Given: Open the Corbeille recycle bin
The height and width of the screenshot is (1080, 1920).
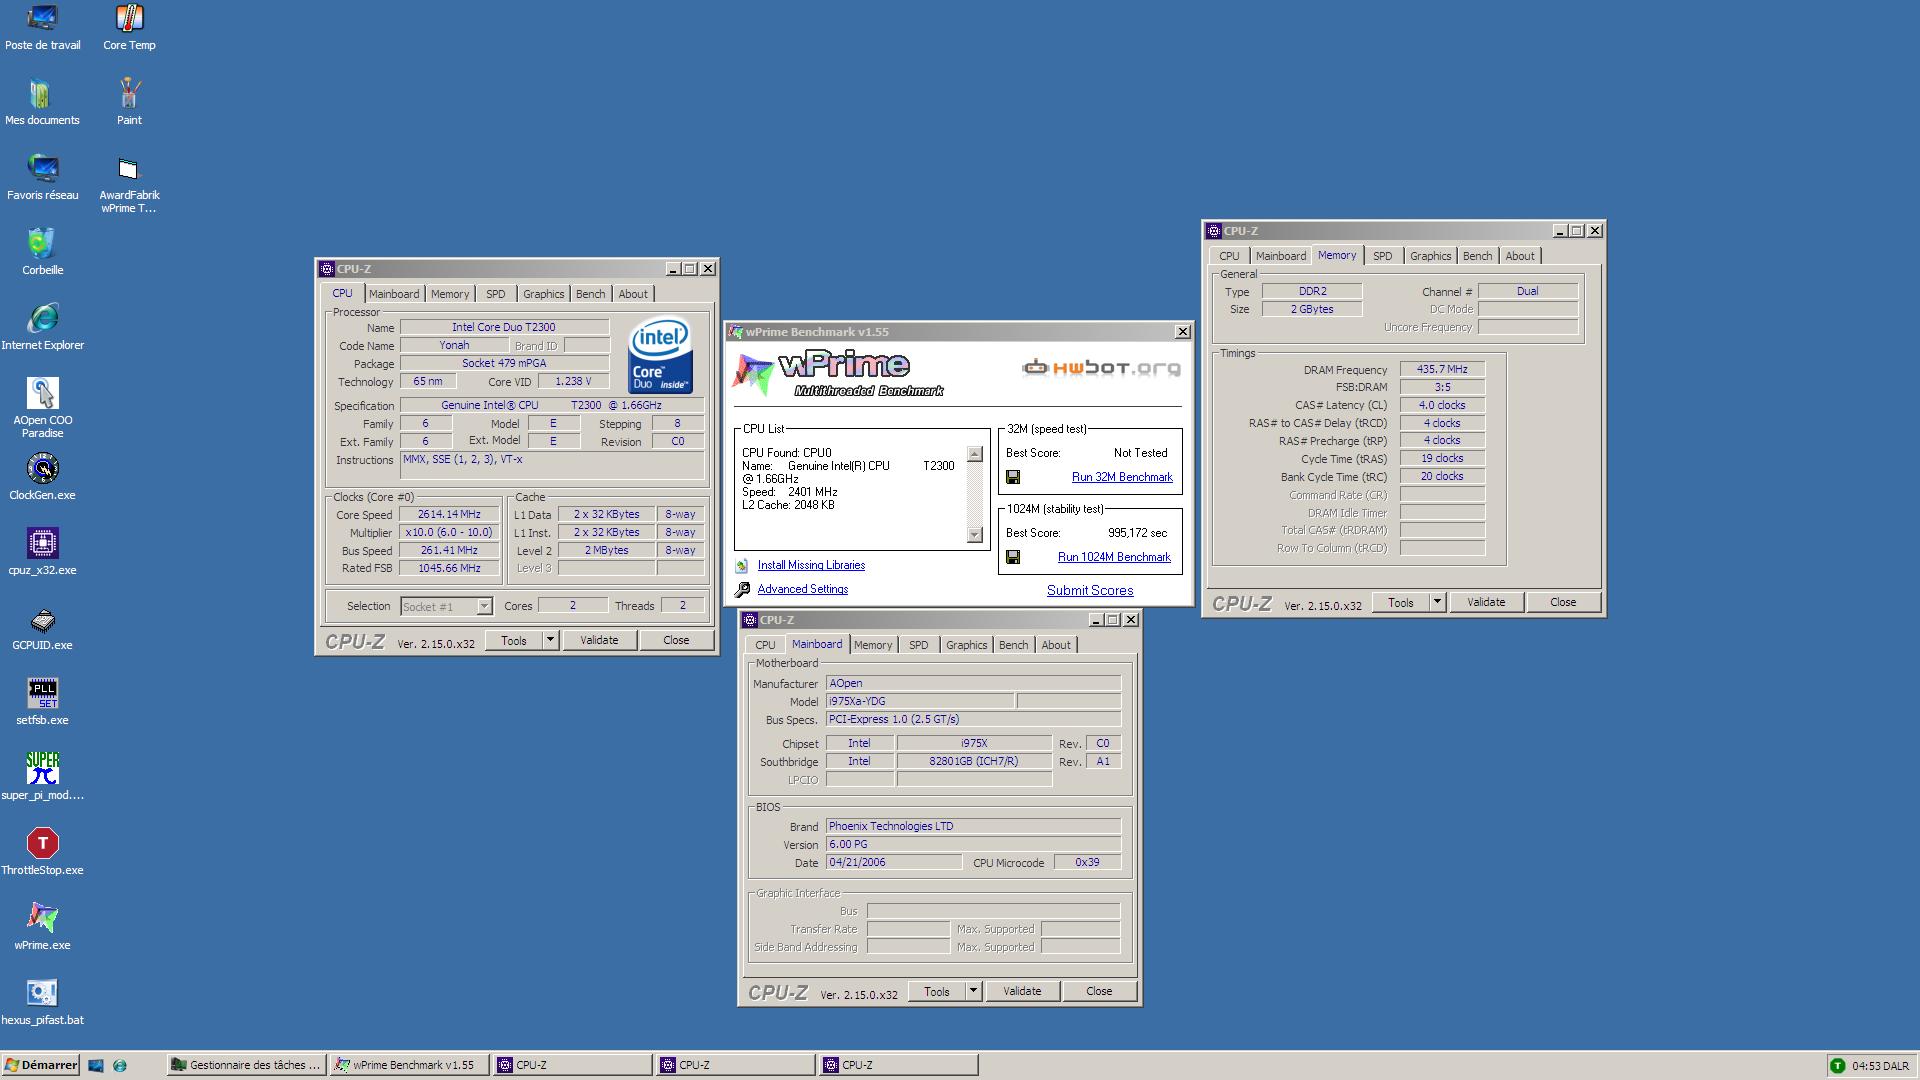Looking at the screenshot, I should [x=42, y=252].
